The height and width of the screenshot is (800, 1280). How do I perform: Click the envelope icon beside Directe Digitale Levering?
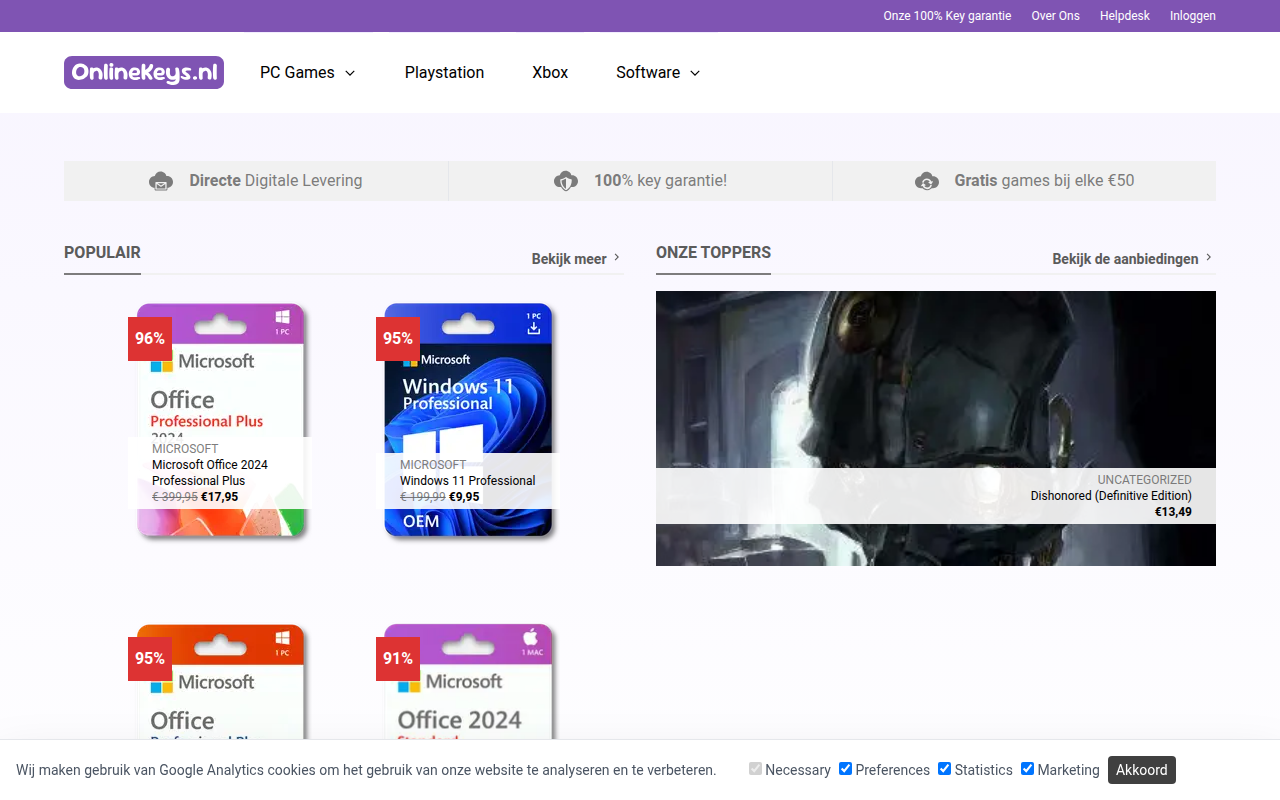click(x=161, y=181)
